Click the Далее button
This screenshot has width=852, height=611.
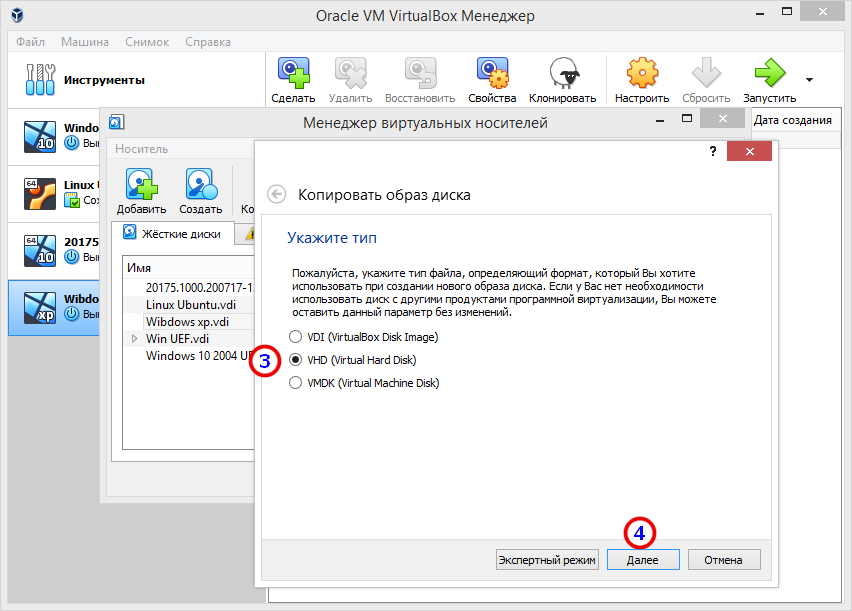coord(642,560)
